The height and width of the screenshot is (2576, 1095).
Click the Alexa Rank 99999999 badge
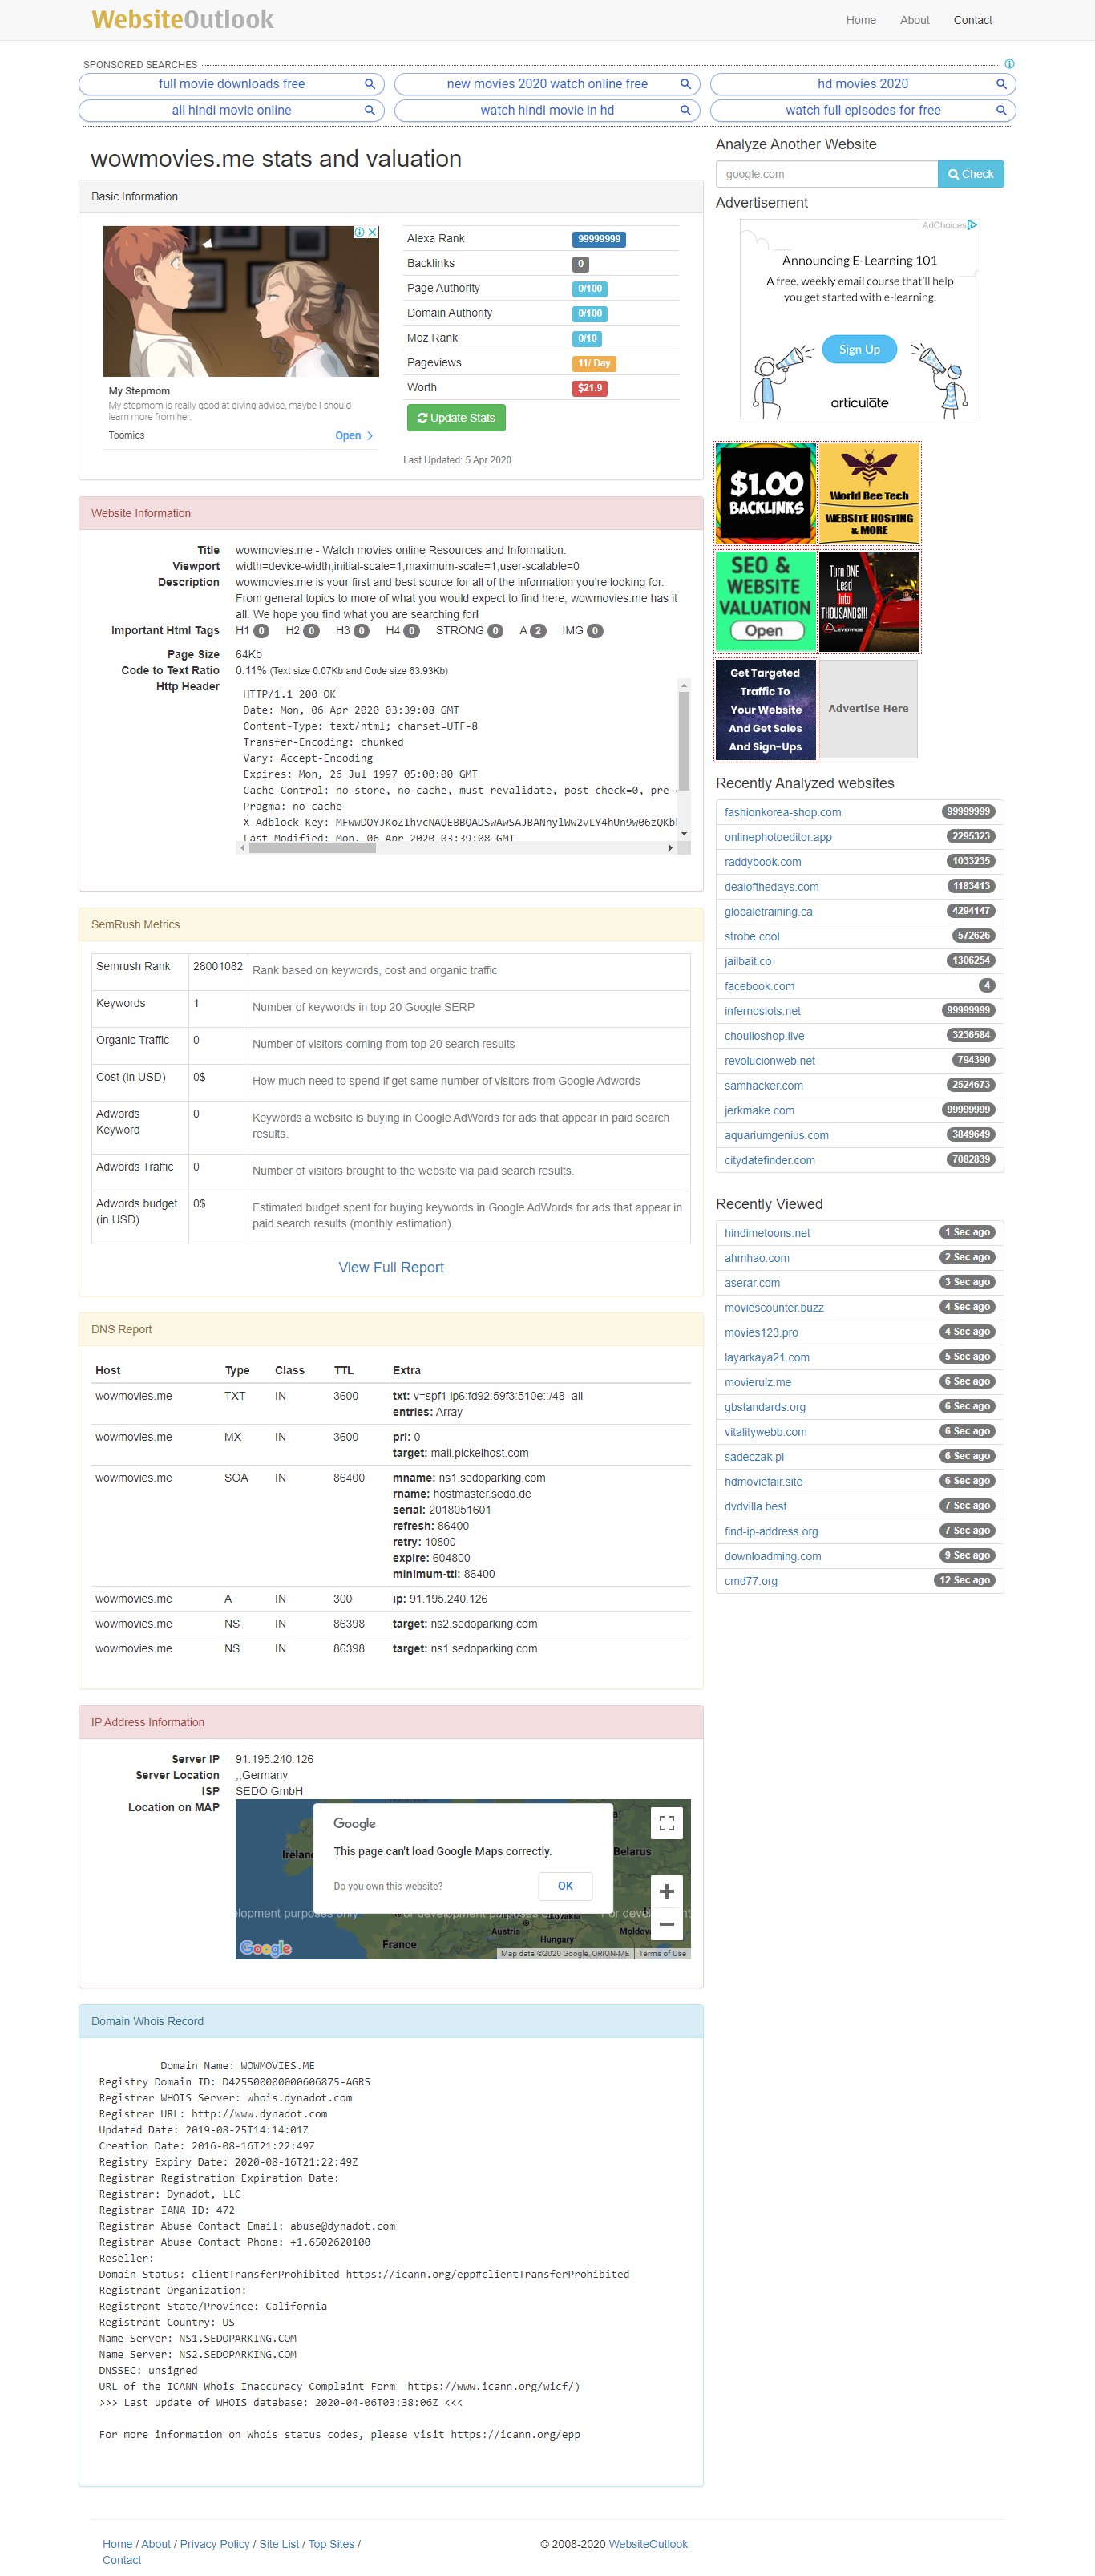click(598, 239)
